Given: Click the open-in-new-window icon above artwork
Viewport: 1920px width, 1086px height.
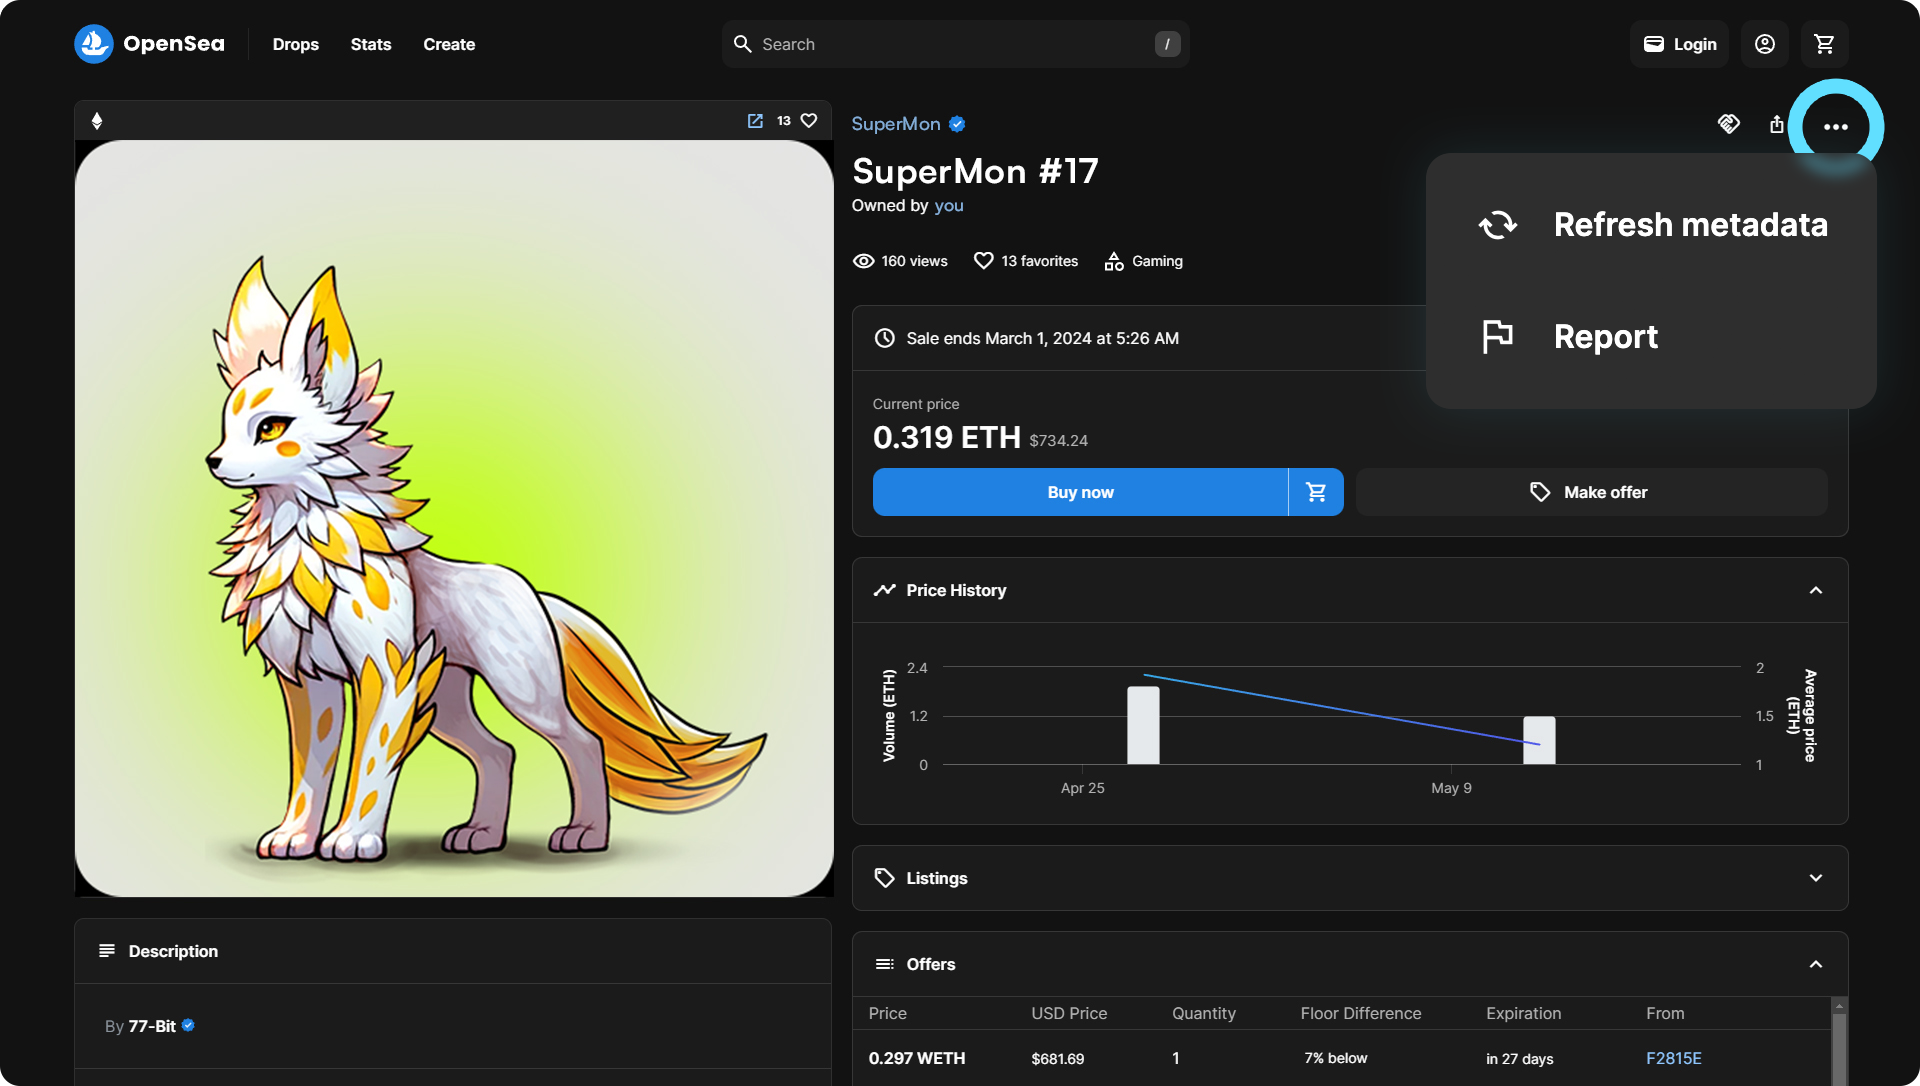Looking at the screenshot, I should click(755, 121).
